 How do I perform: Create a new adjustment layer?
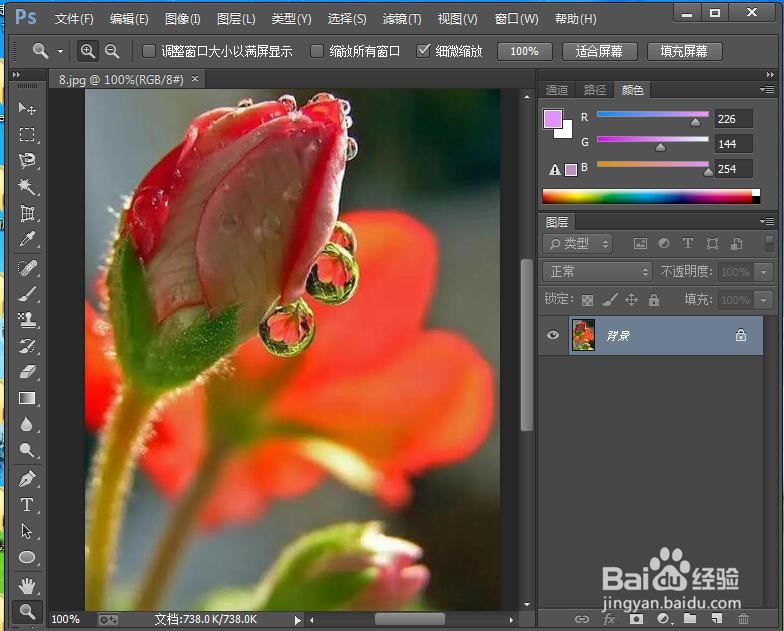click(664, 619)
